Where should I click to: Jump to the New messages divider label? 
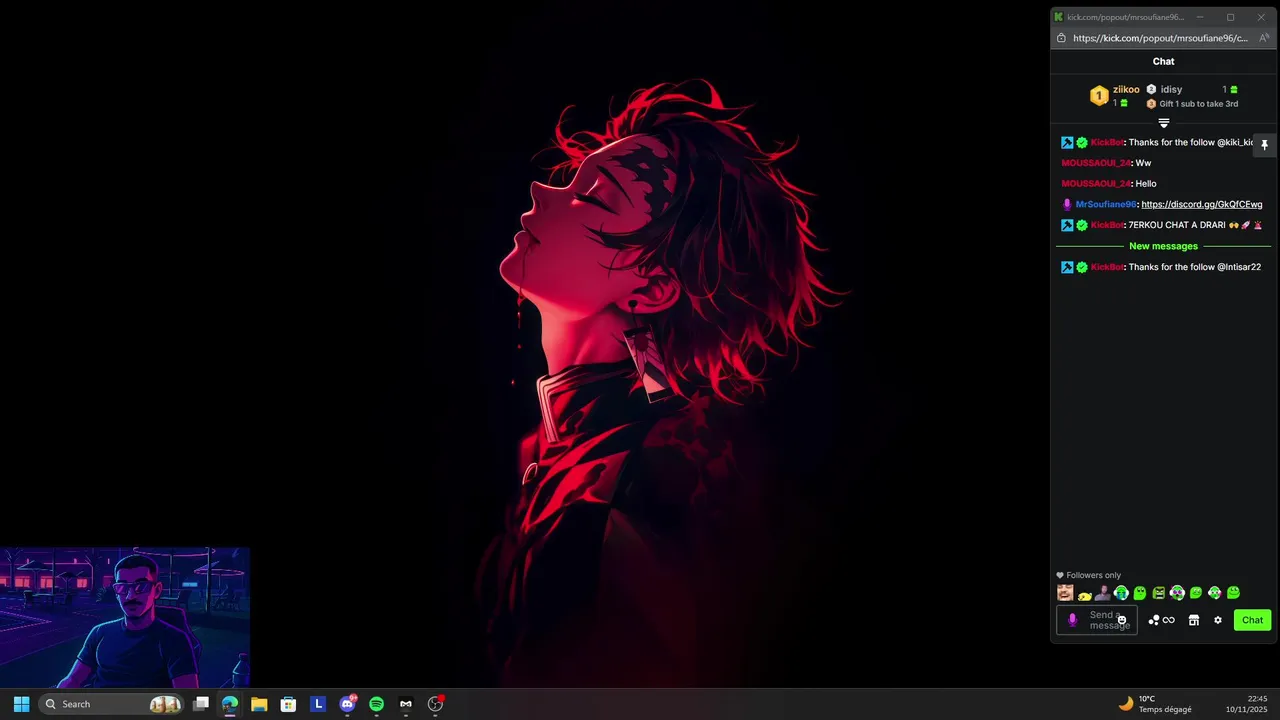click(x=1163, y=246)
